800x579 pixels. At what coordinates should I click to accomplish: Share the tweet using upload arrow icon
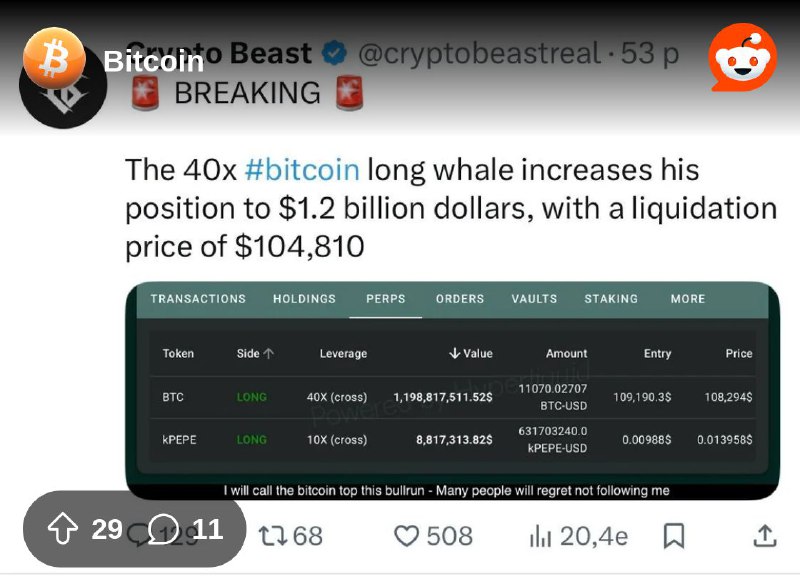(765, 536)
